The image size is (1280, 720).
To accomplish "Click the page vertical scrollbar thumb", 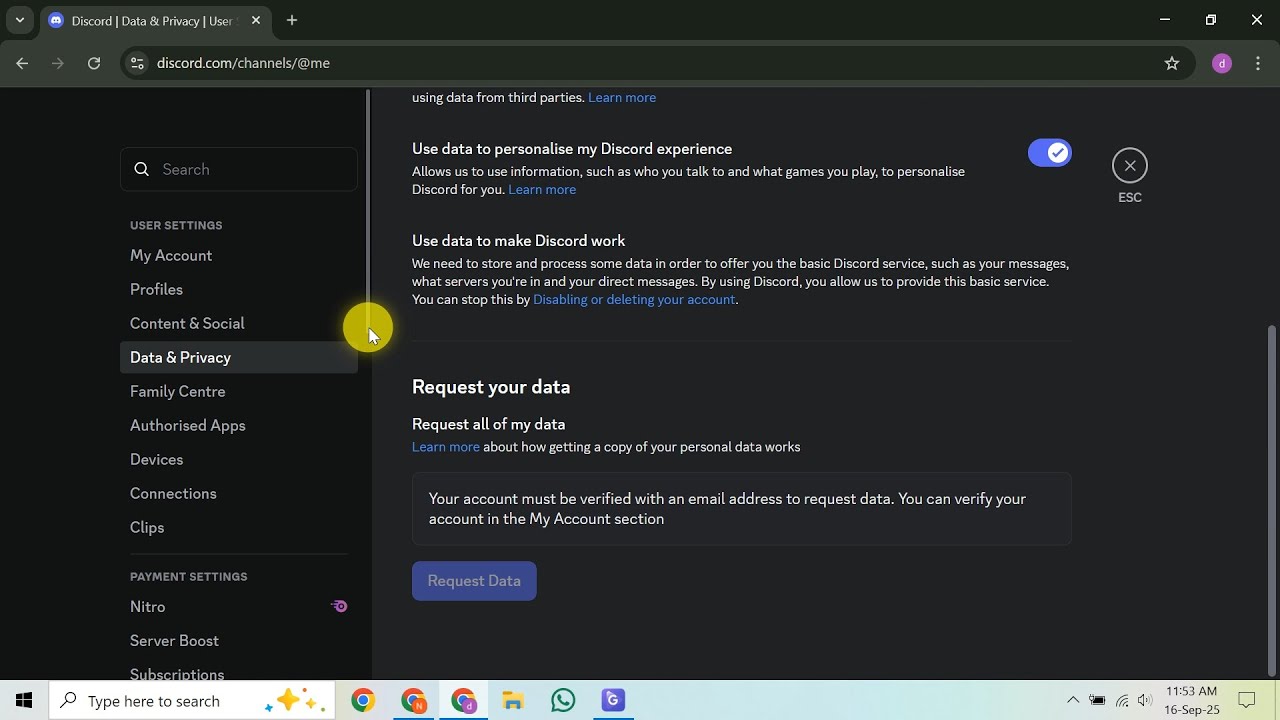I will click(1271, 500).
